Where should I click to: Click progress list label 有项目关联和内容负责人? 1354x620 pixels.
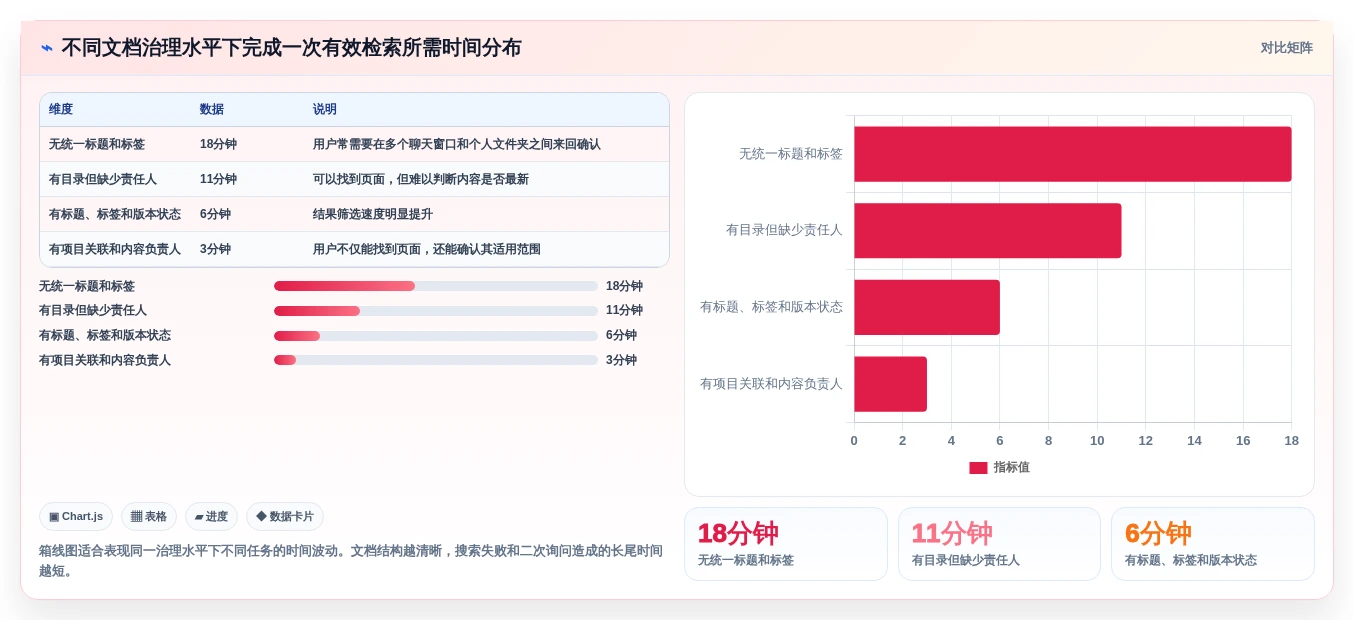[x=105, y=361]
